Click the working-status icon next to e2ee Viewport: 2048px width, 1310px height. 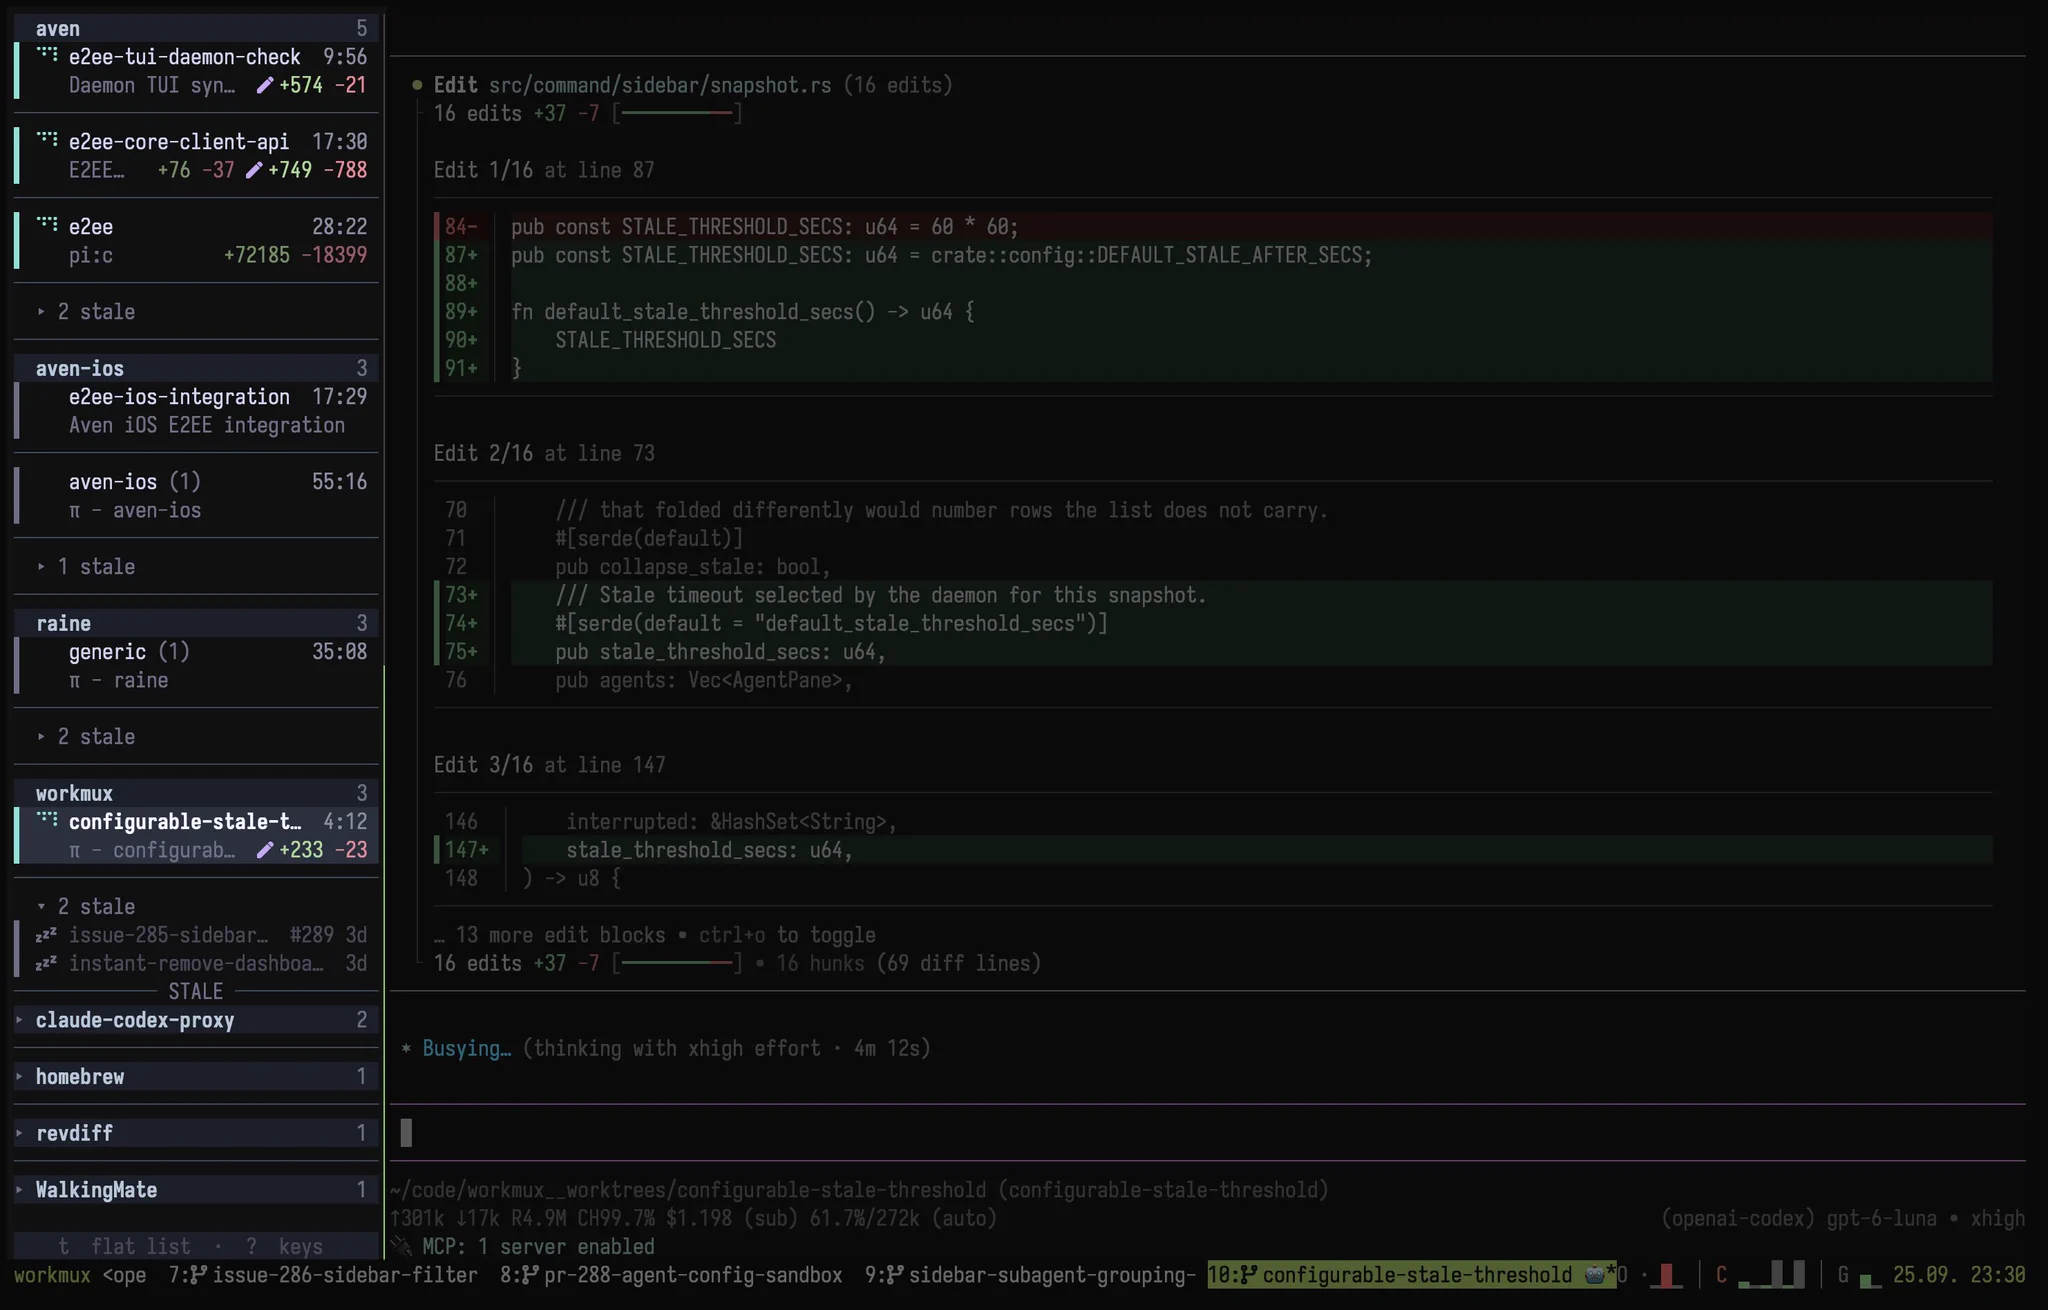click(x=47, y=225)
